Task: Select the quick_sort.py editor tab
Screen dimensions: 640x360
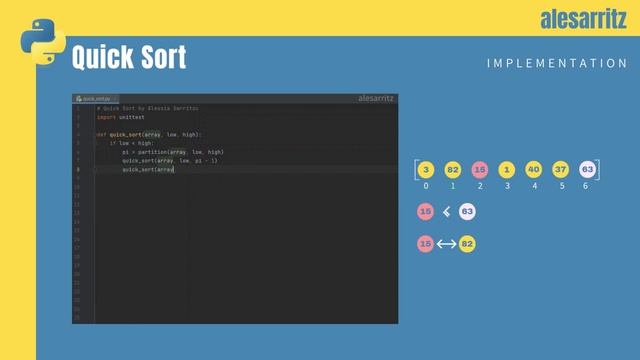Action: point(95,99)
